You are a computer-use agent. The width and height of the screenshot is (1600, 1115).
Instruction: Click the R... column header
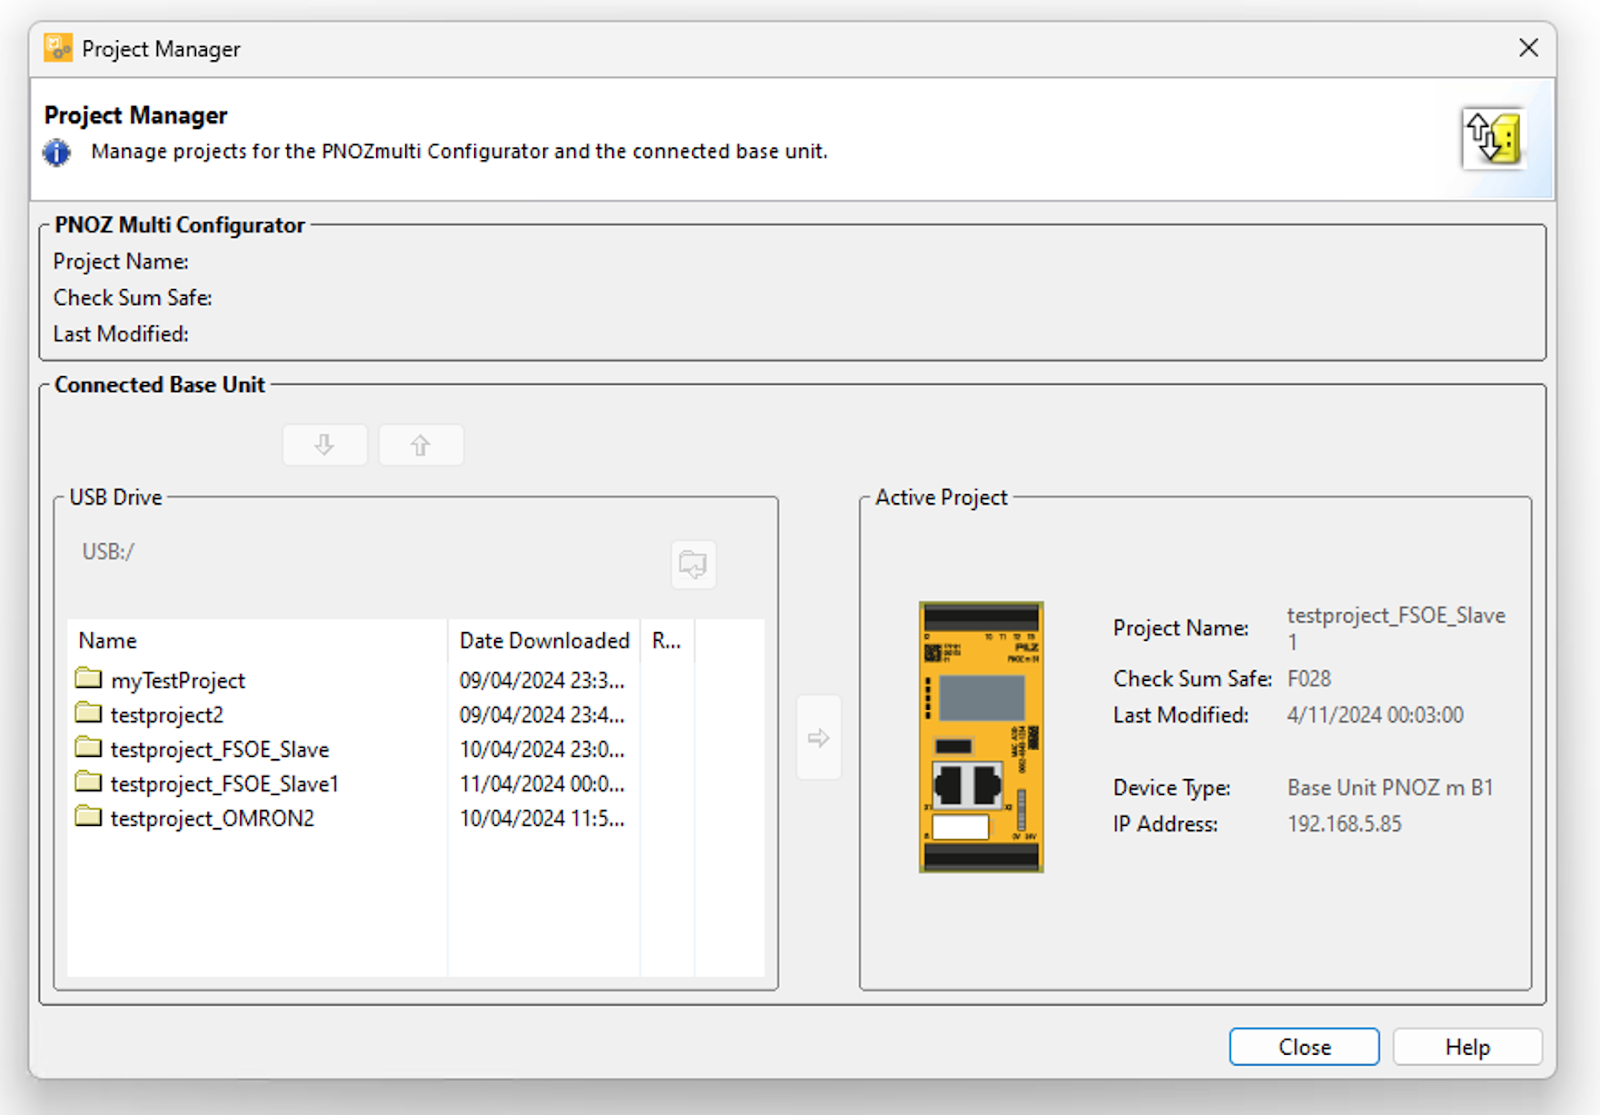pos(667,641)
